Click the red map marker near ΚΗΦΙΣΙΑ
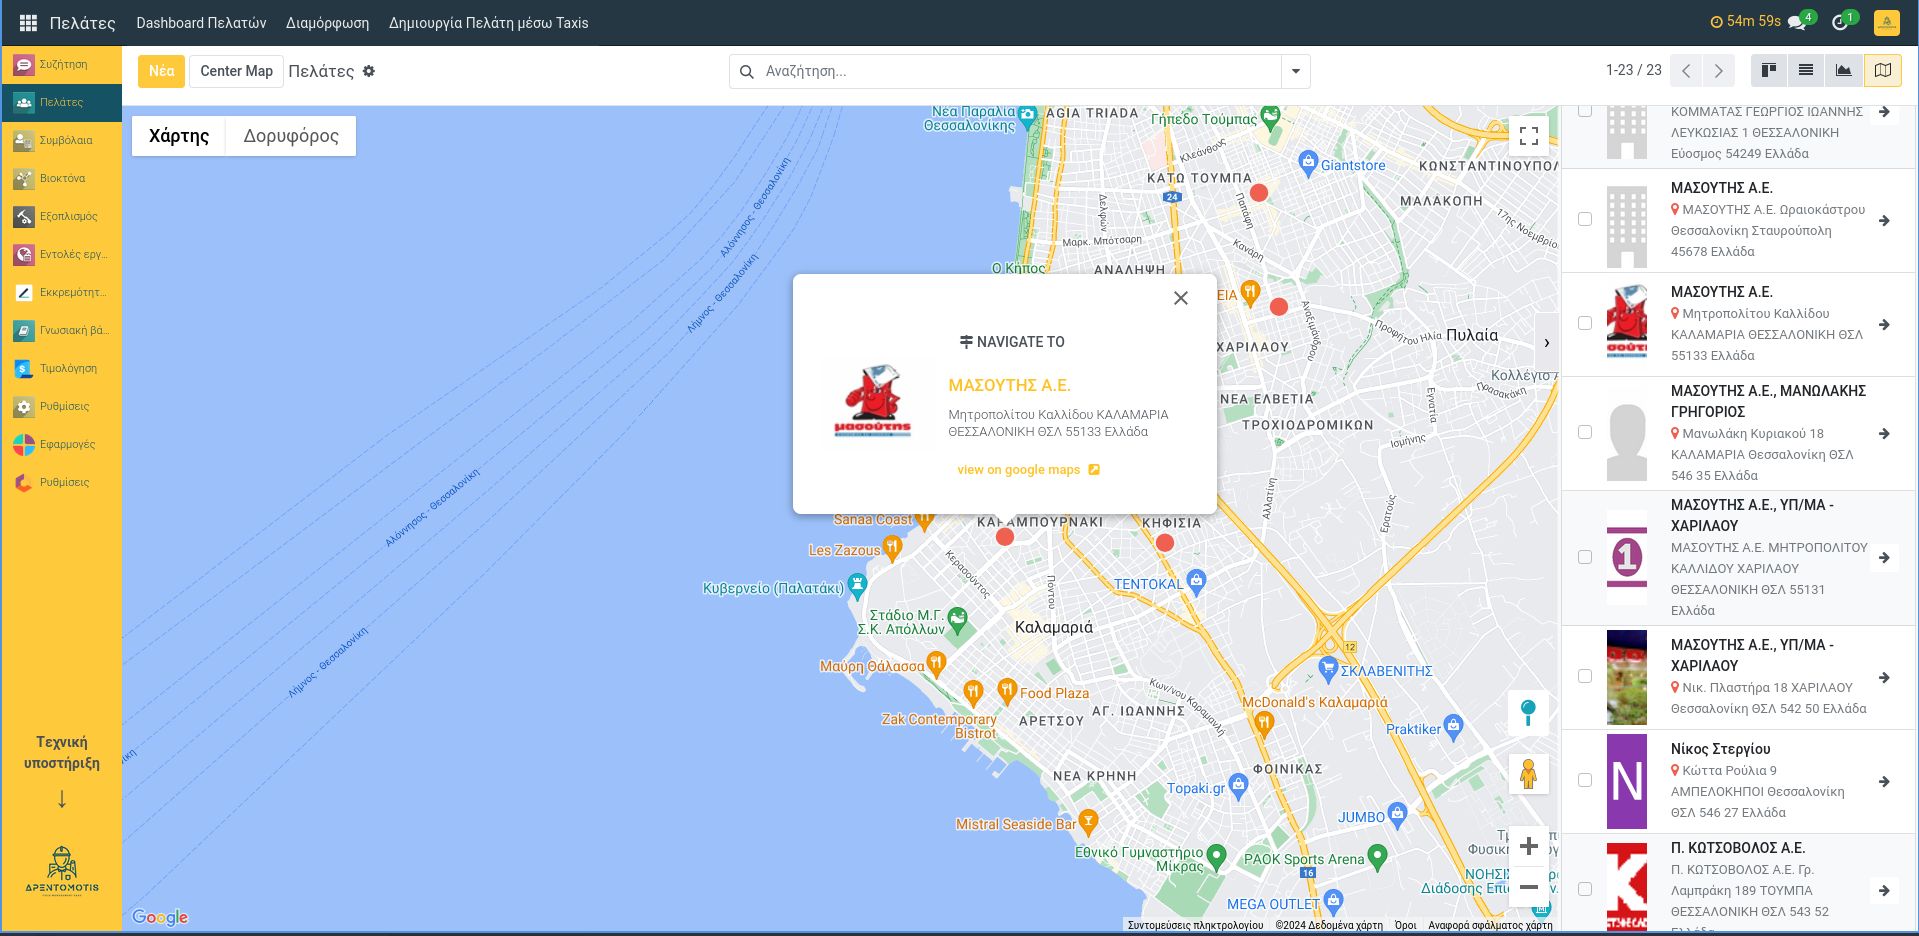 1164,543
